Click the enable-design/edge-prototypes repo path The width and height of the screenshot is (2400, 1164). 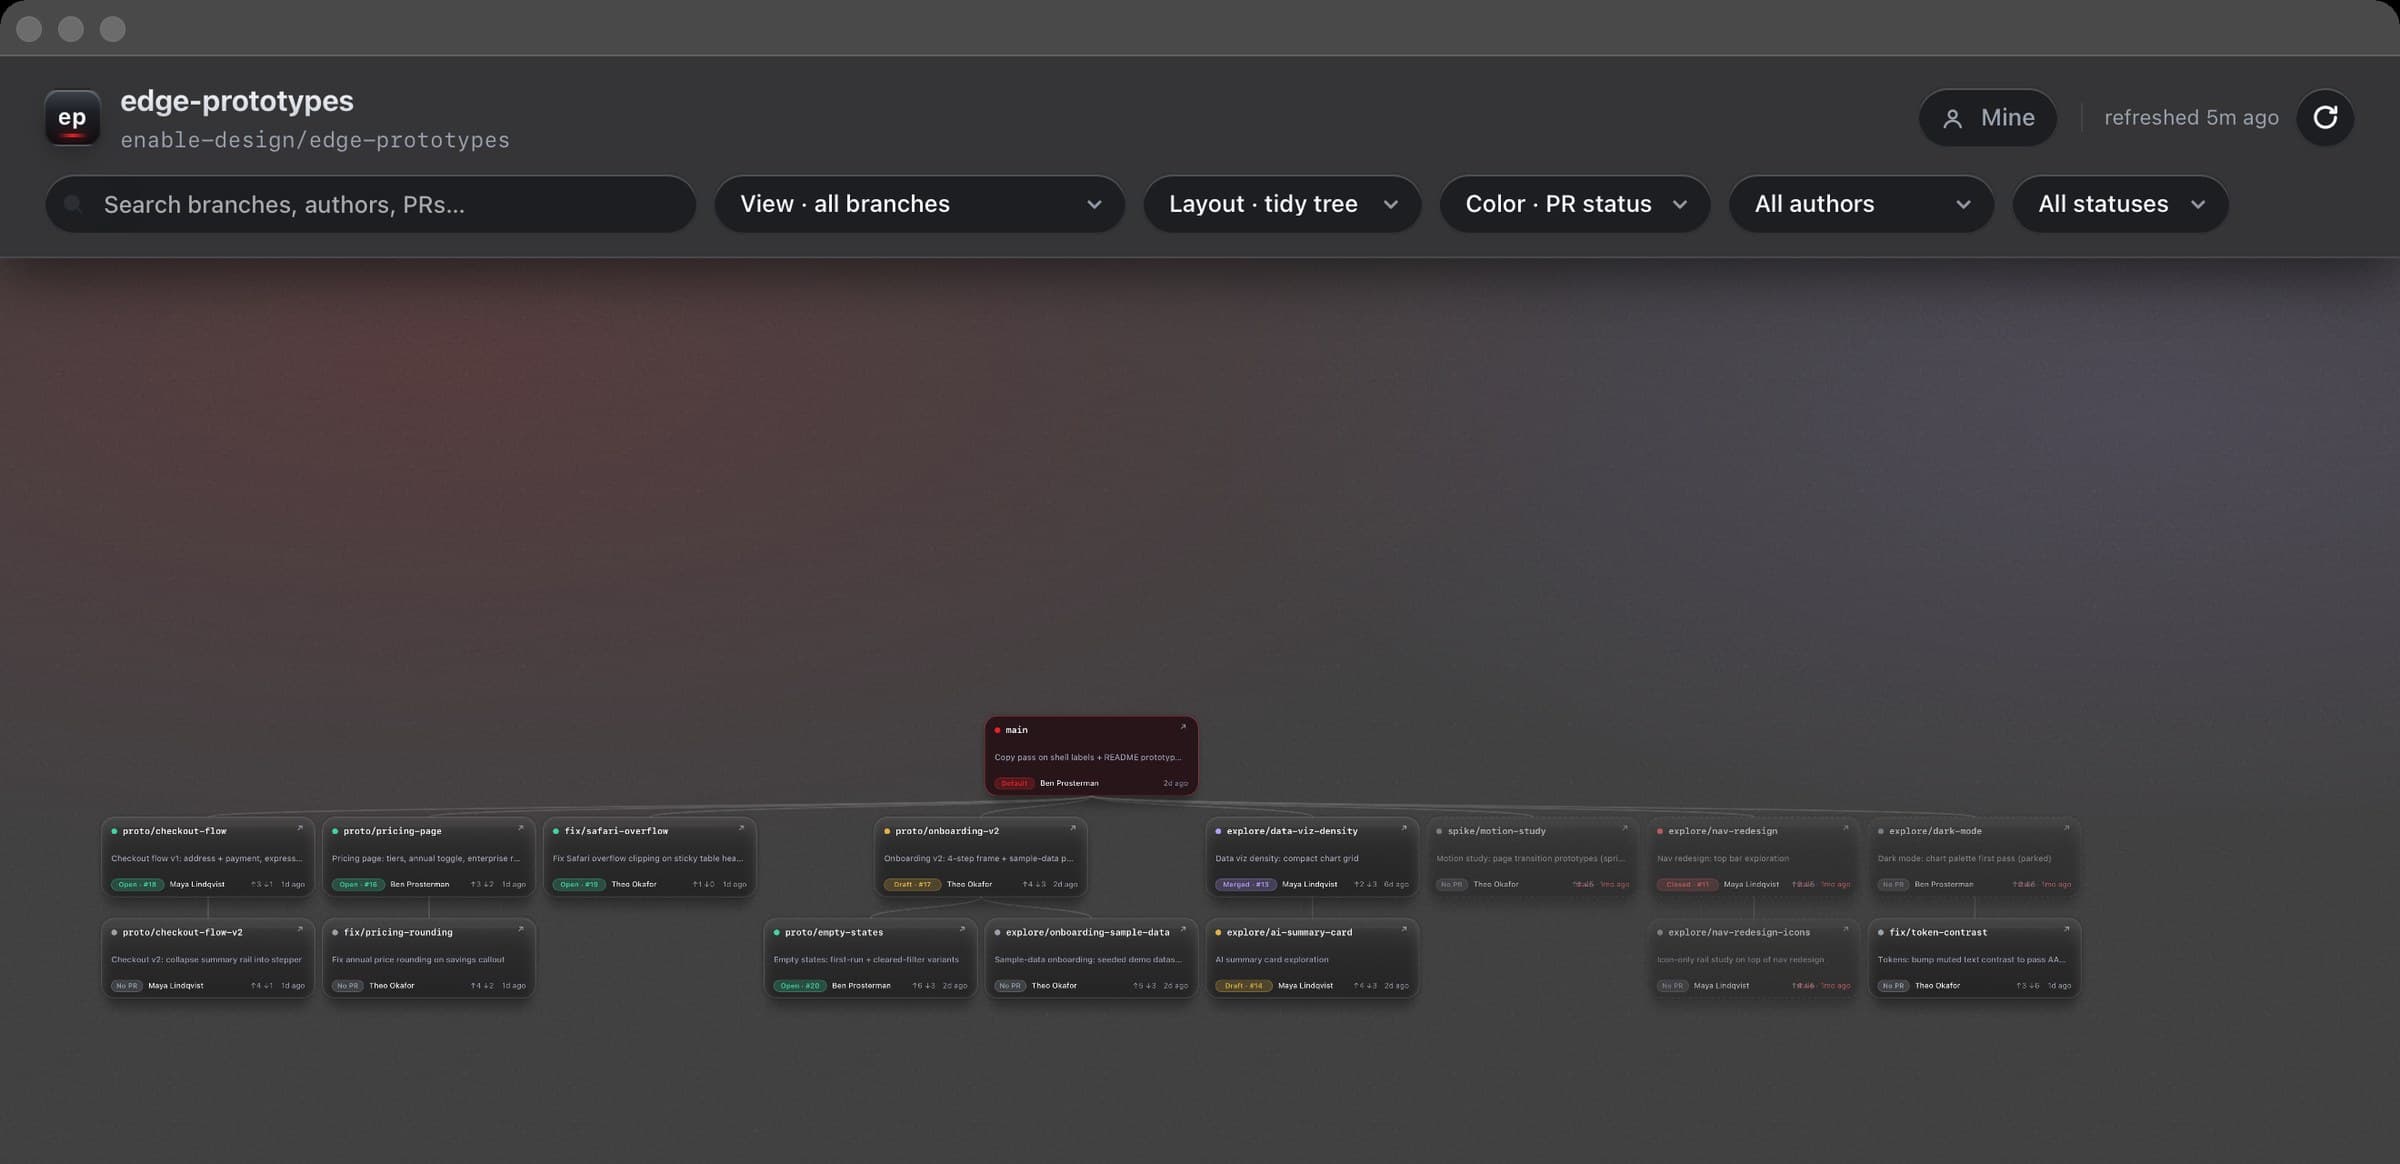click(x=315, y=140)
